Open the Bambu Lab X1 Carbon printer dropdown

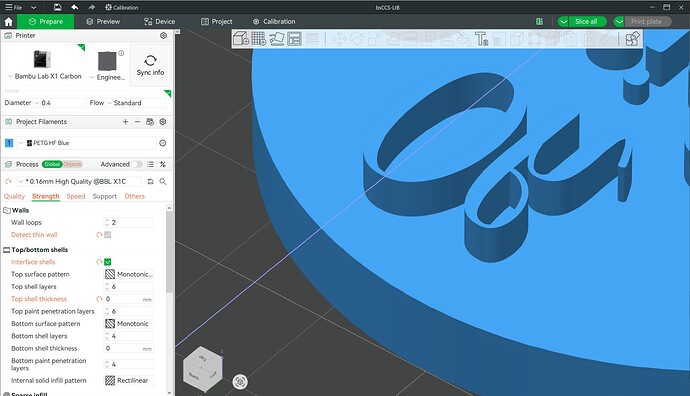(x=10, y=77)
